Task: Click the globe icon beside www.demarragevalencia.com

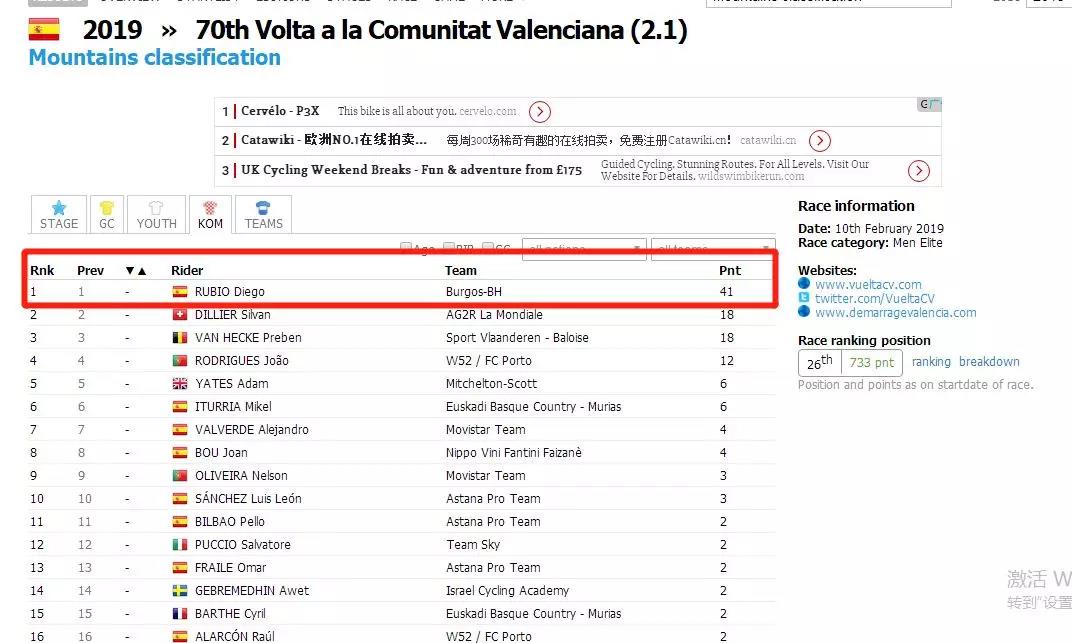Action: 804,312
